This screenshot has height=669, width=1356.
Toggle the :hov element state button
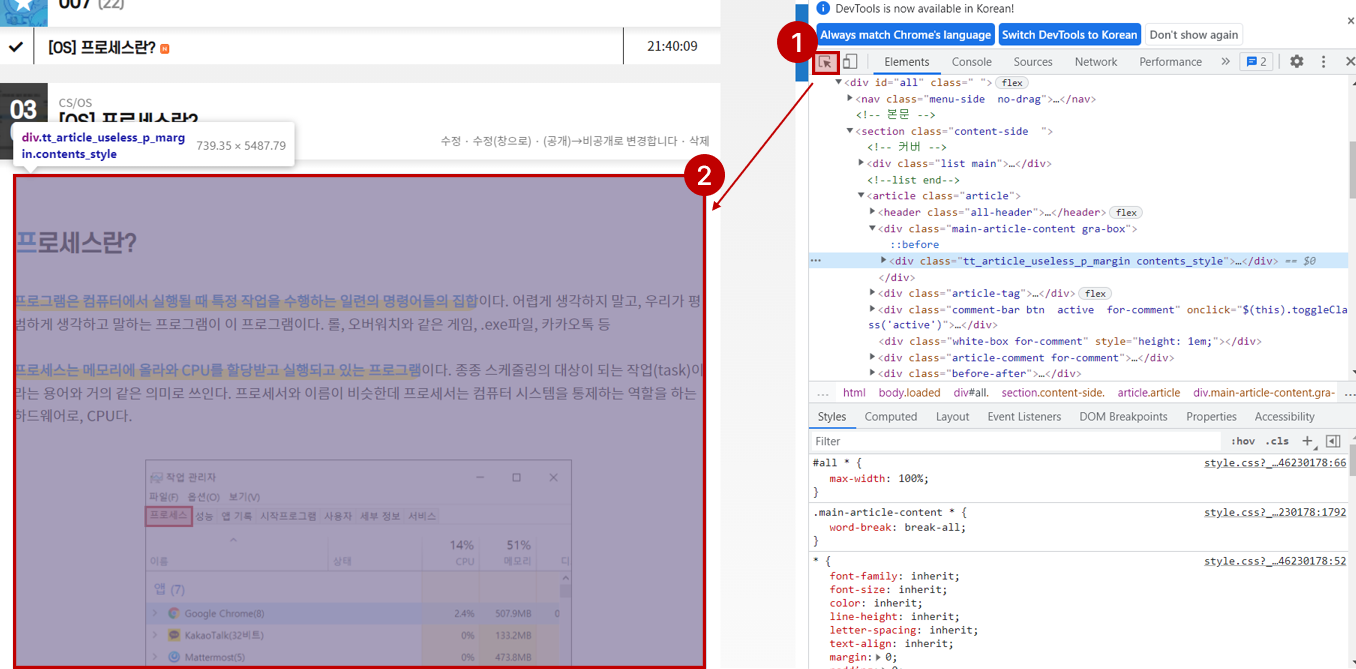pos(1243,441)
